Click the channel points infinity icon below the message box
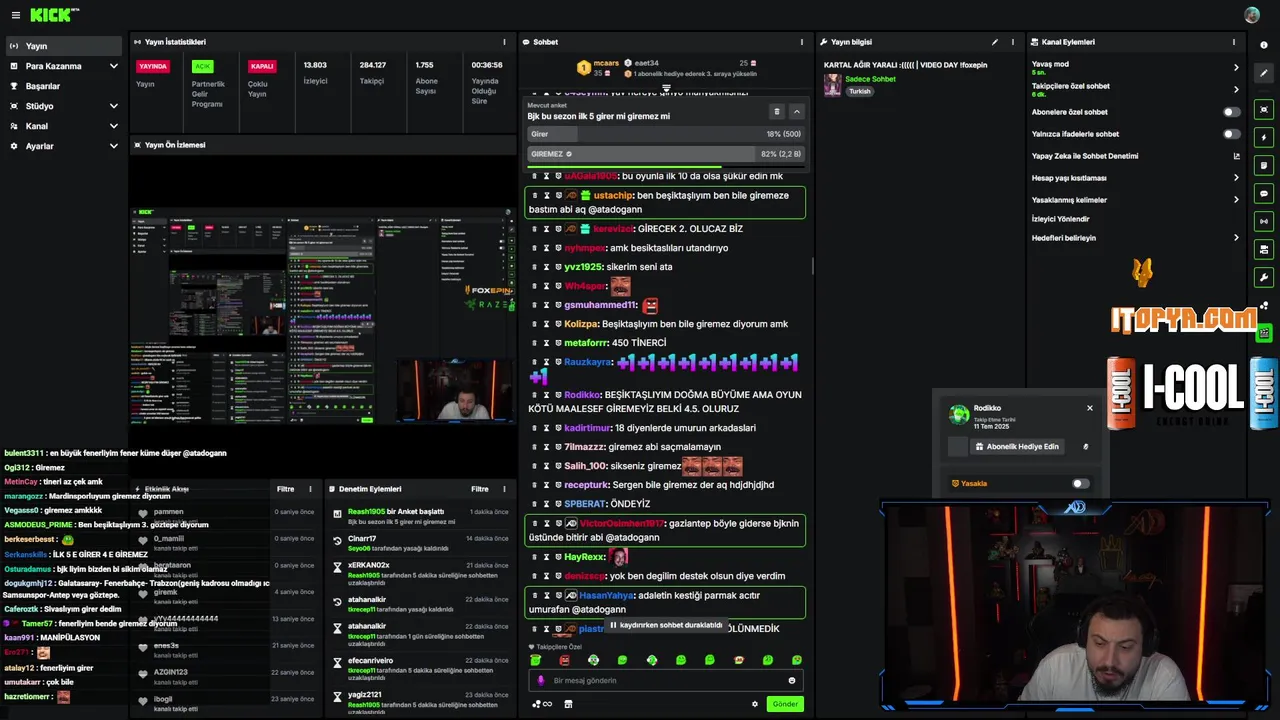 click(542, 704)
